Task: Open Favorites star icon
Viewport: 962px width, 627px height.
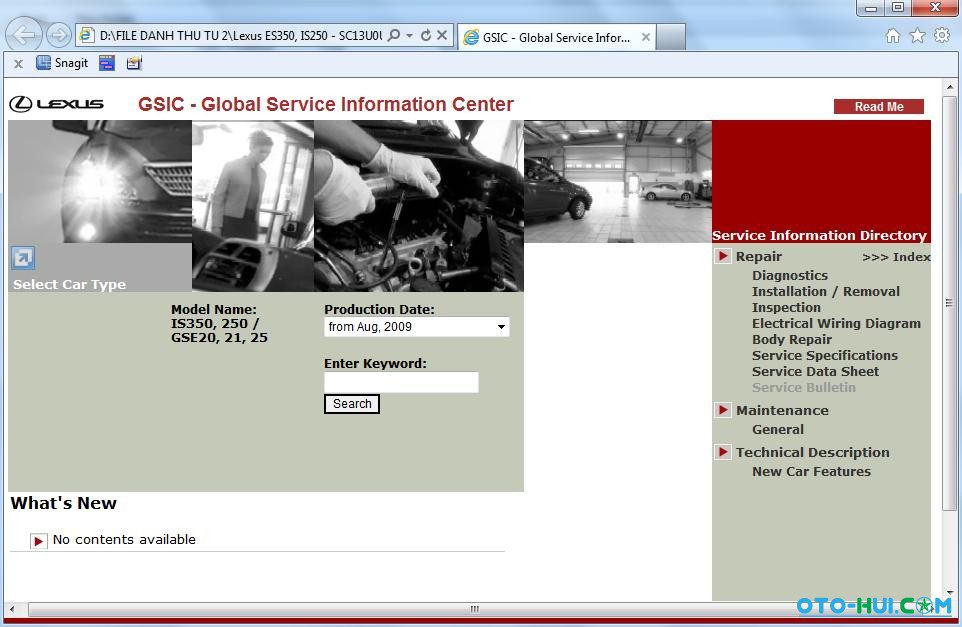Action: click(917, 36)
